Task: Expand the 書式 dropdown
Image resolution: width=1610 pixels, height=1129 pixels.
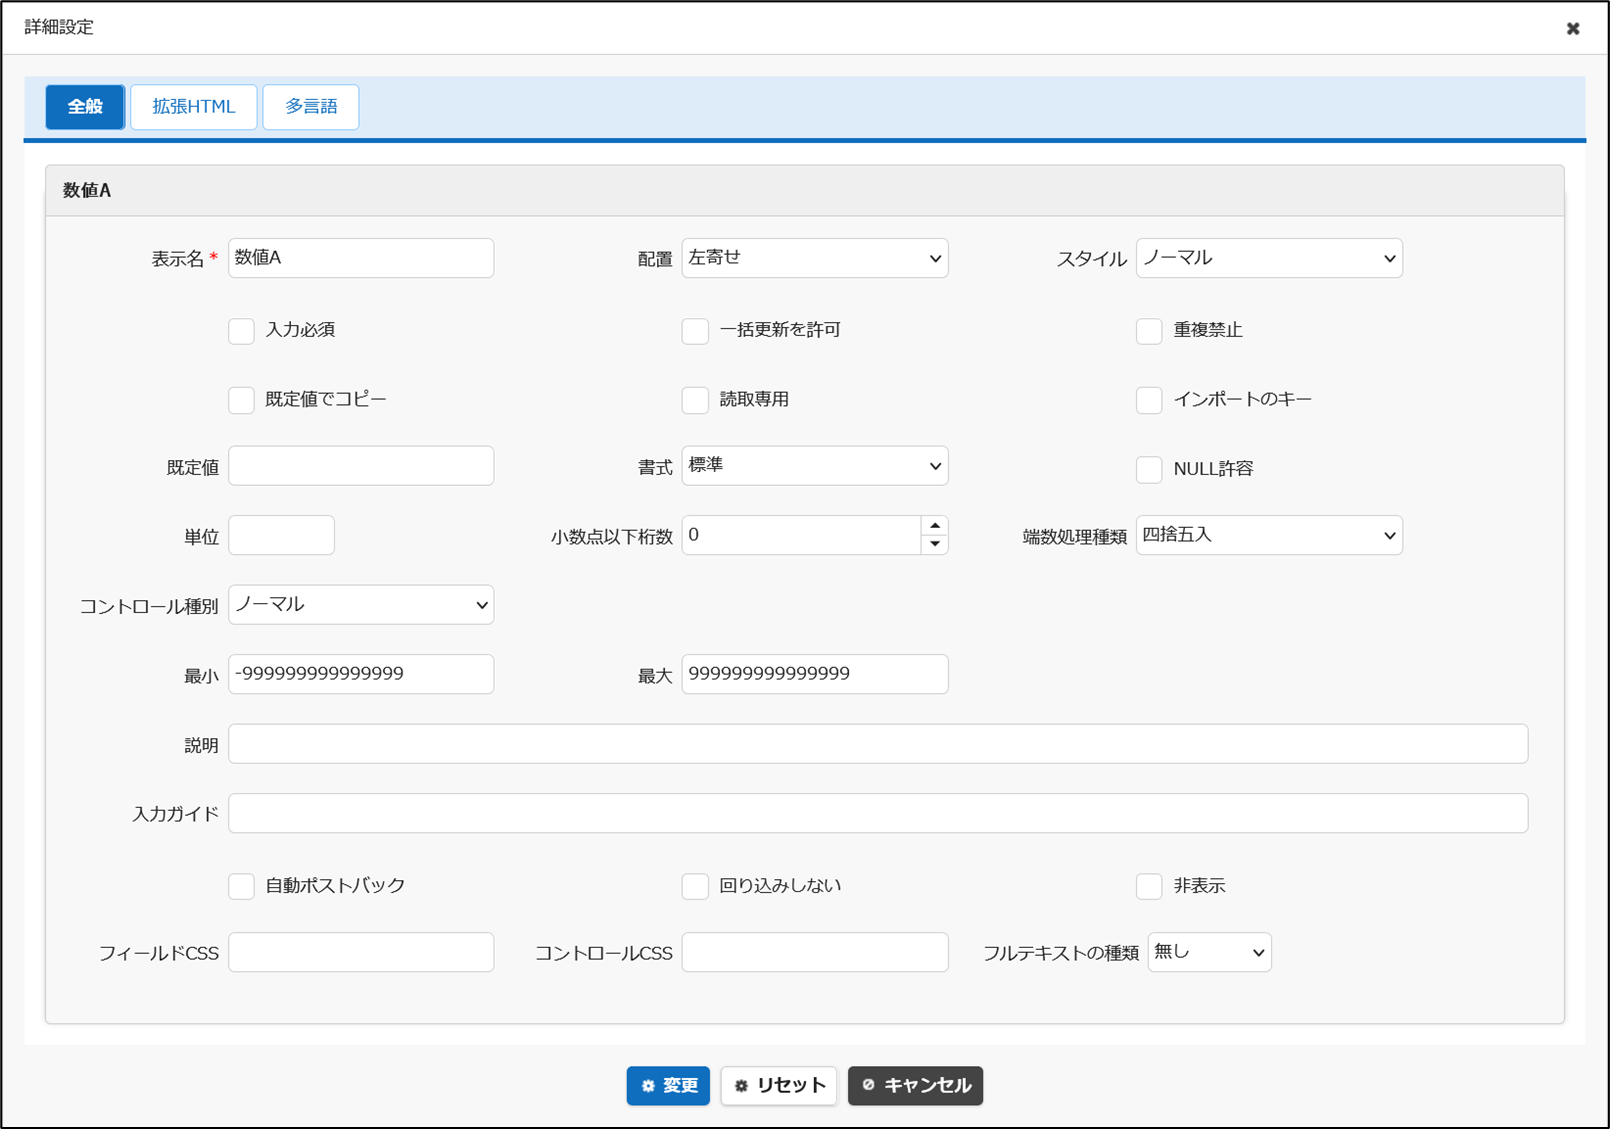Action: [x=814, y=466]
